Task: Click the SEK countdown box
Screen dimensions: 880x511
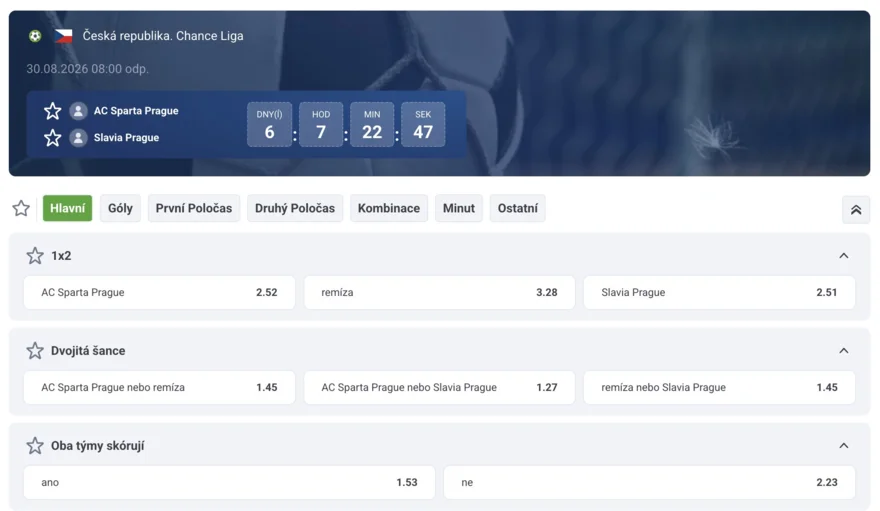Action: click(423, 125)
